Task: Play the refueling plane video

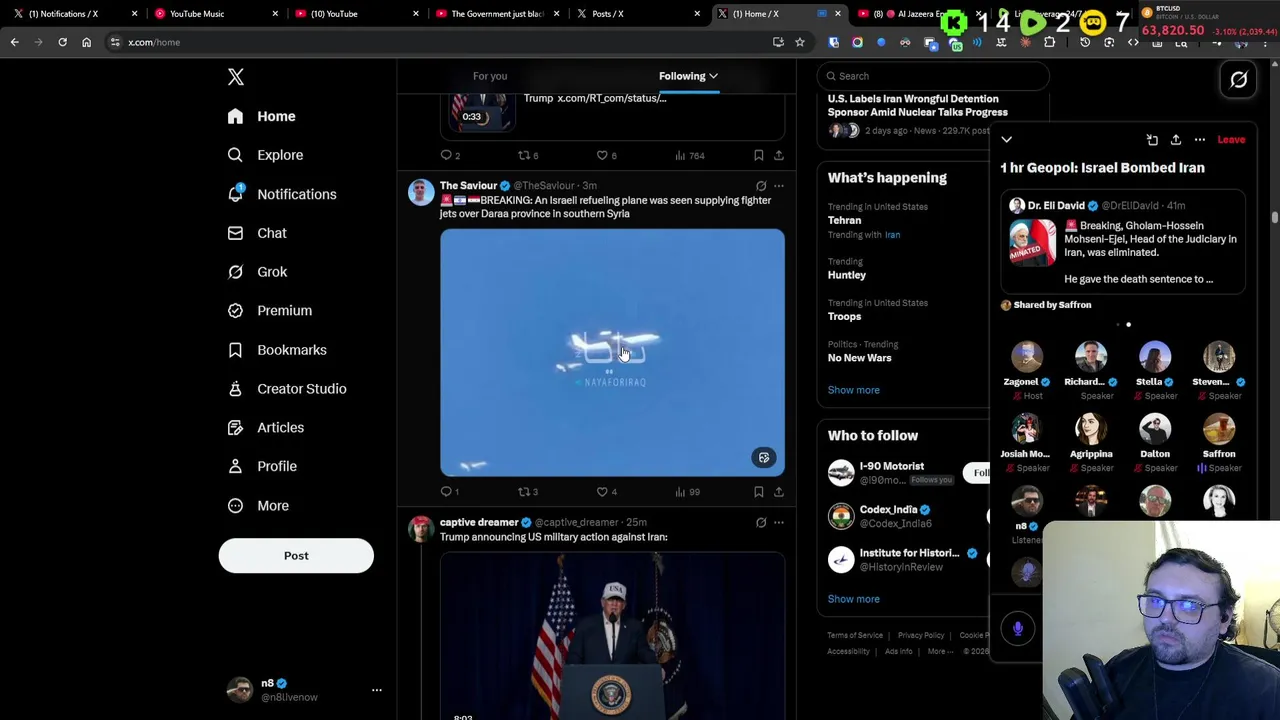Action: click(x=612, y=352)
